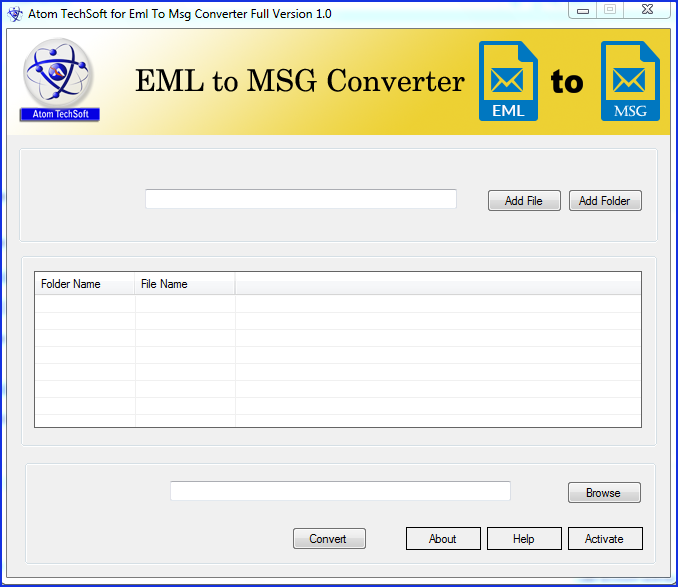Click the Activate button
The width and height of the screenshot is (678, 587).
pyautogui.click(x=605, y=539)
